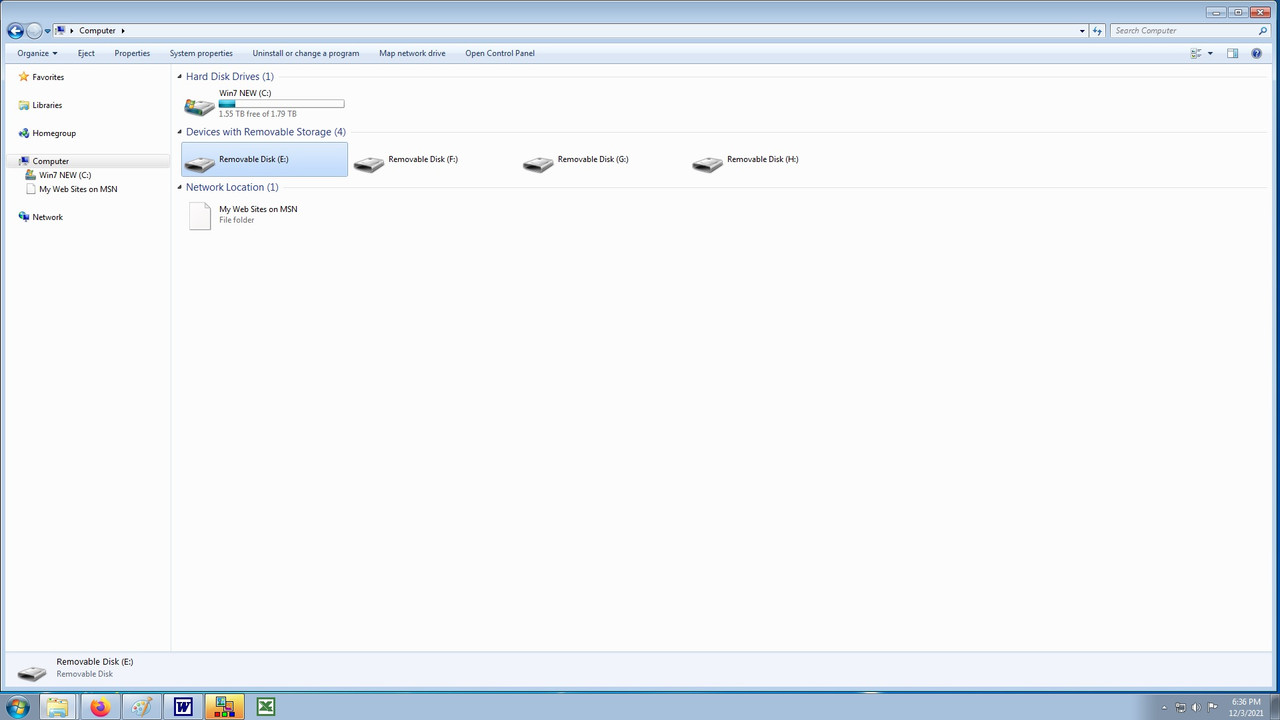This screenshot has height=720, width=1280.
Task: Select Network in the navigation pane
Action: pos(47,217)
